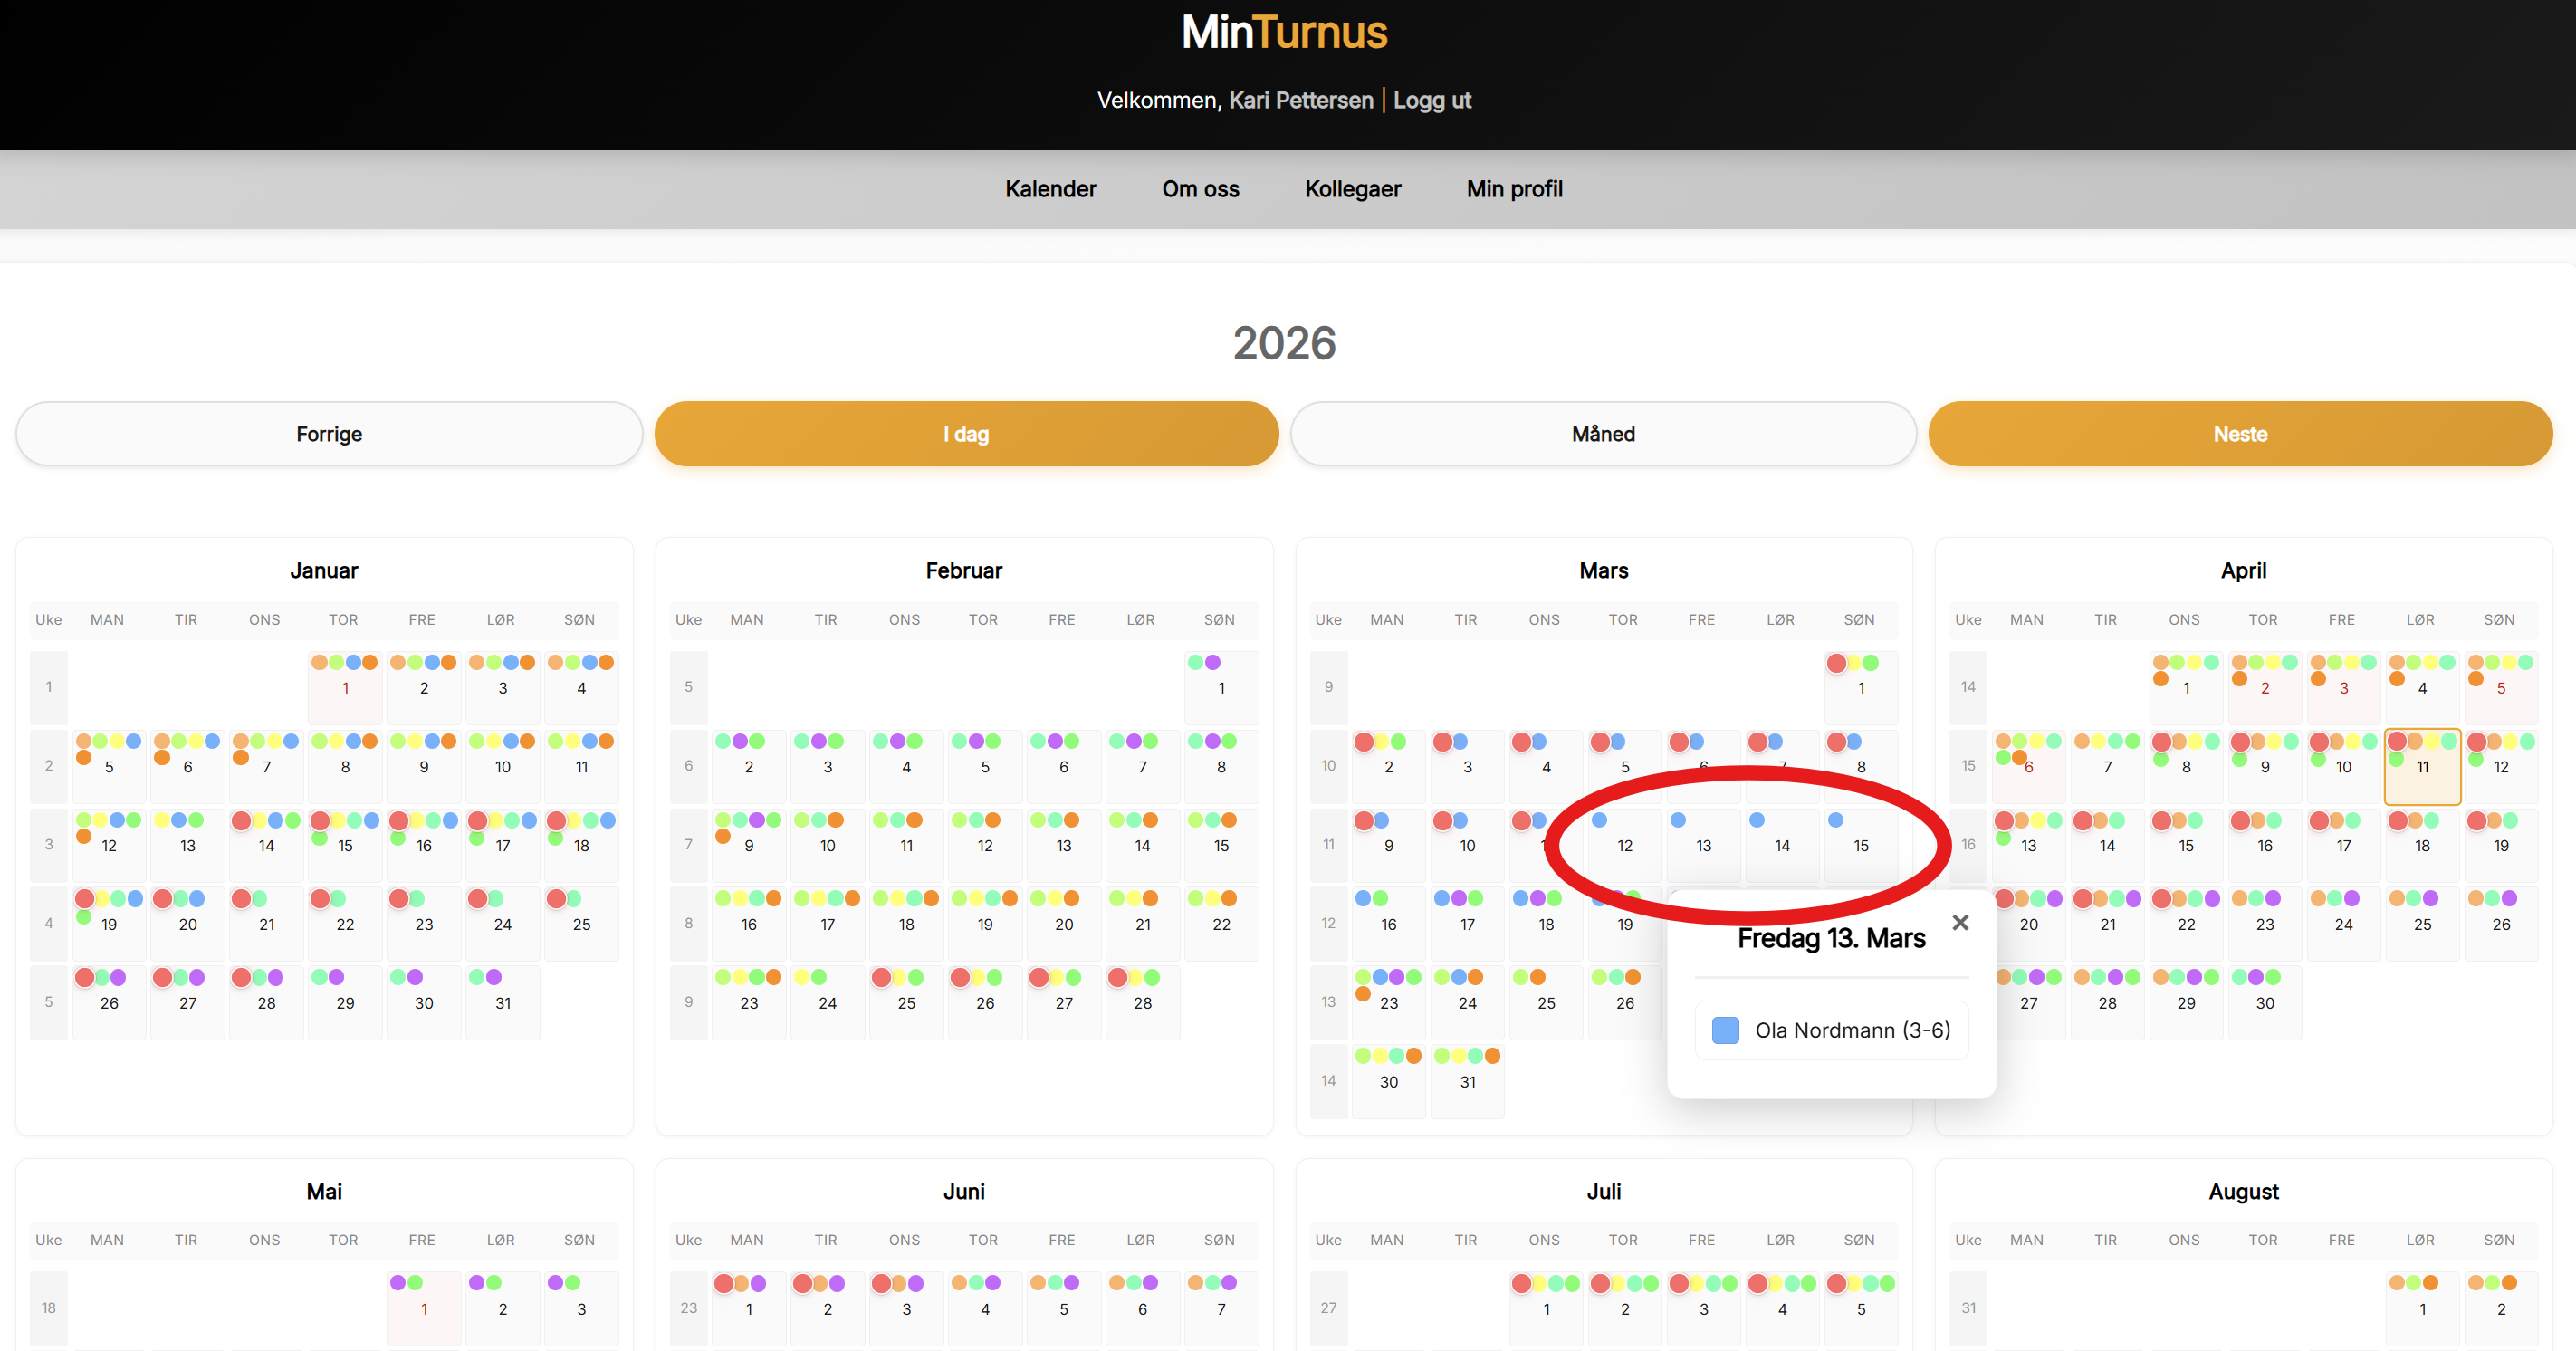Switch to Måned view
The image size is (2576, 1351).
pyautogui.click(x=1602, y=434)
